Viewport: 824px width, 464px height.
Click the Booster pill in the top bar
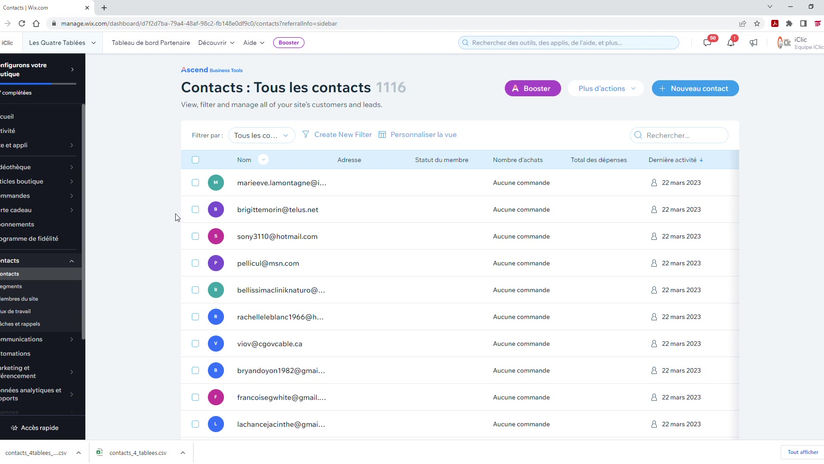289,43
